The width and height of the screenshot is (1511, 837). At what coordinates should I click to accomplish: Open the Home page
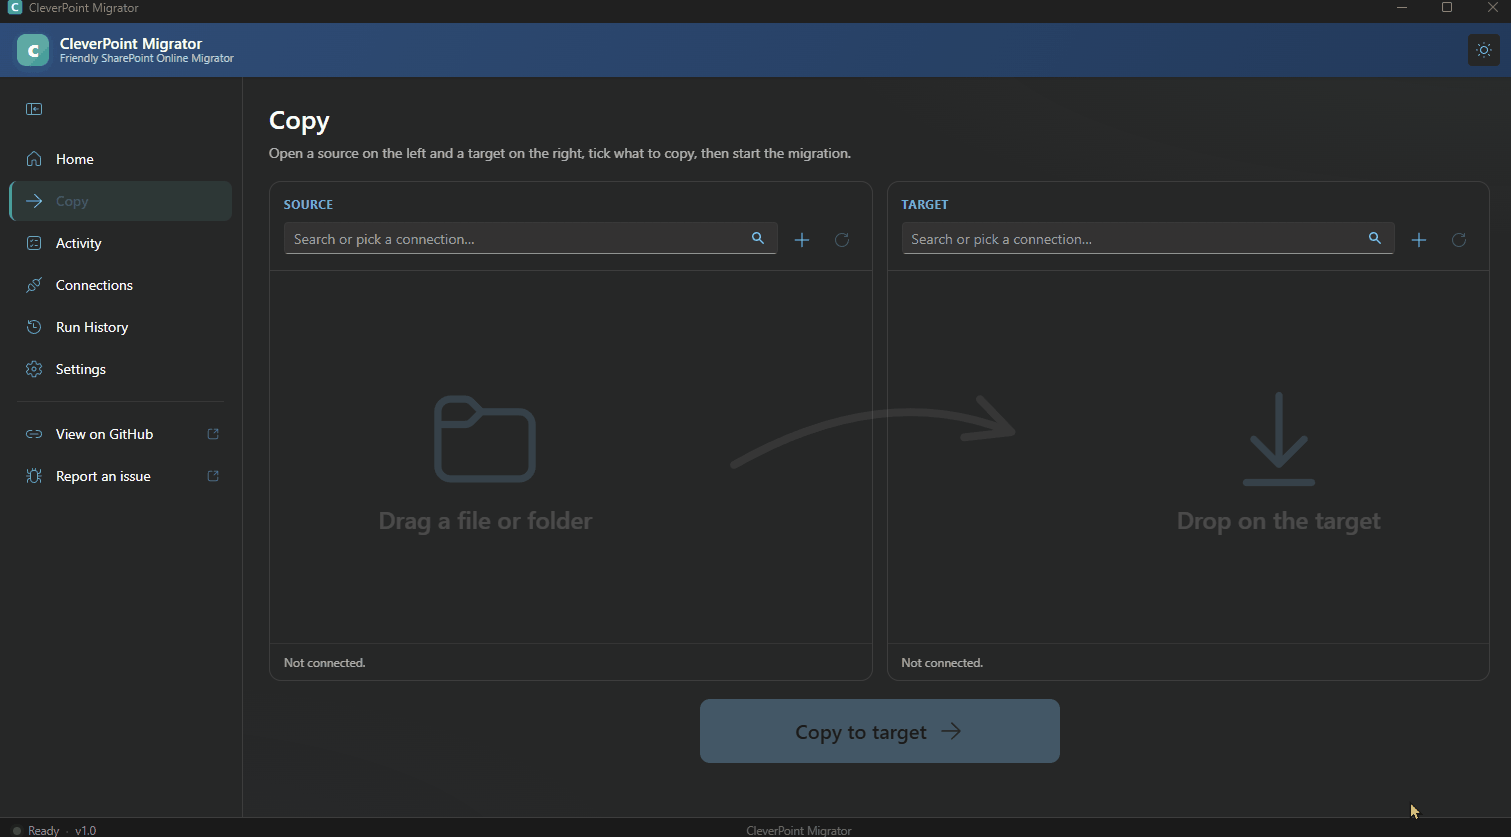(120, 159)
